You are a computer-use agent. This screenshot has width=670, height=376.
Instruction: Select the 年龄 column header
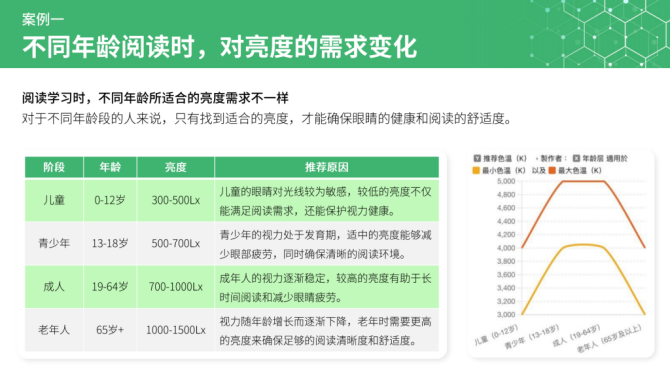[x=110, y=167]
